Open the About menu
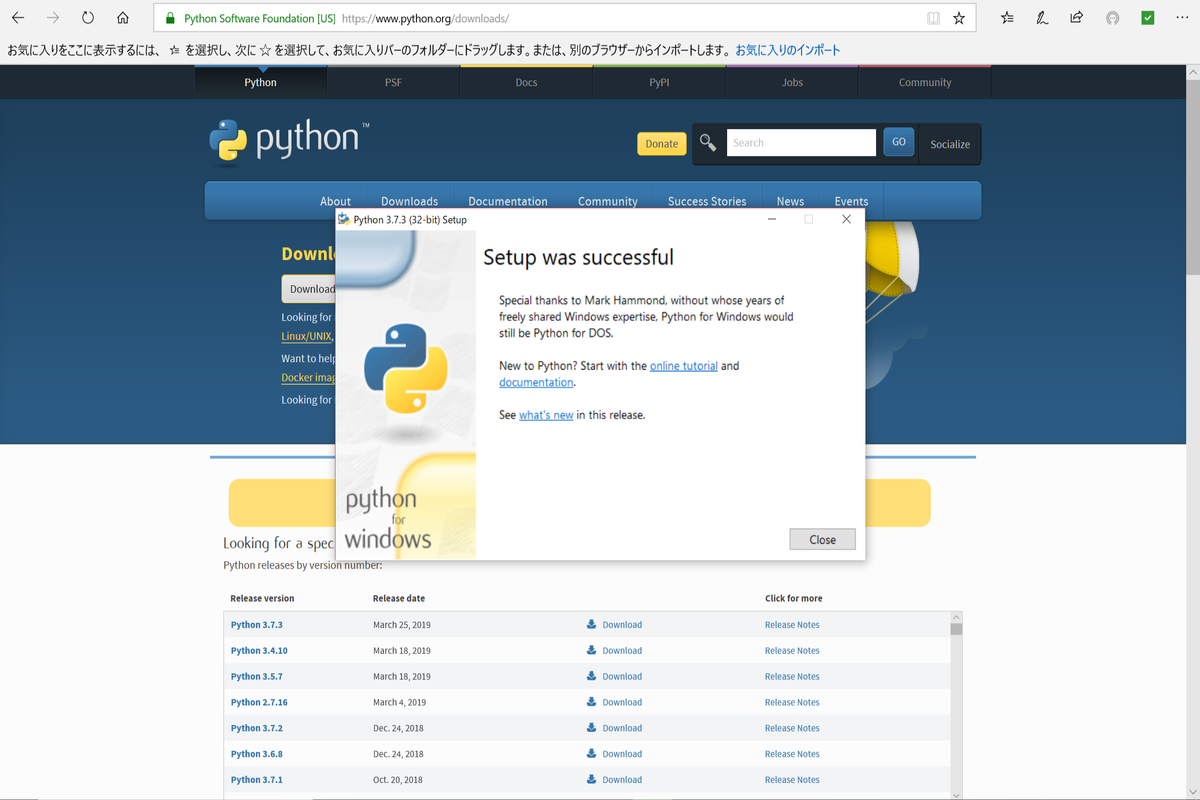 335,201
